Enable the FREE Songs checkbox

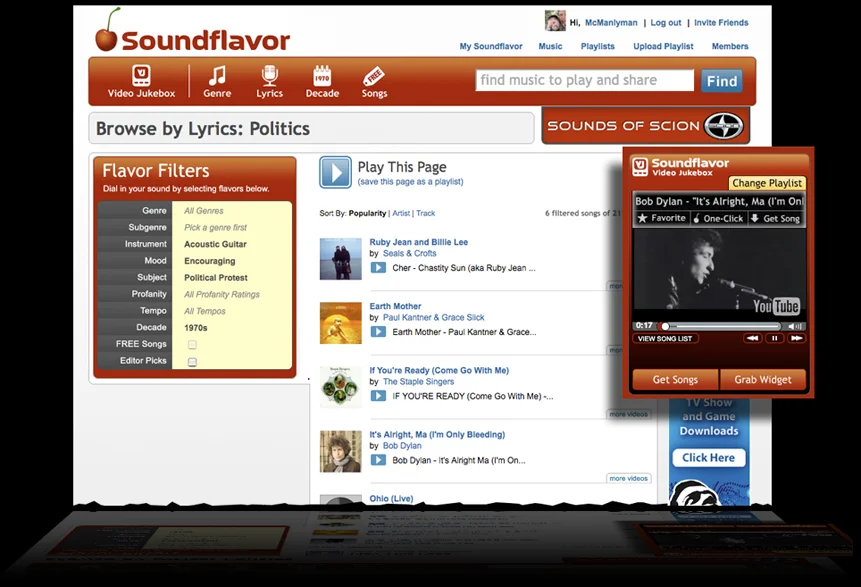[192, 345]
